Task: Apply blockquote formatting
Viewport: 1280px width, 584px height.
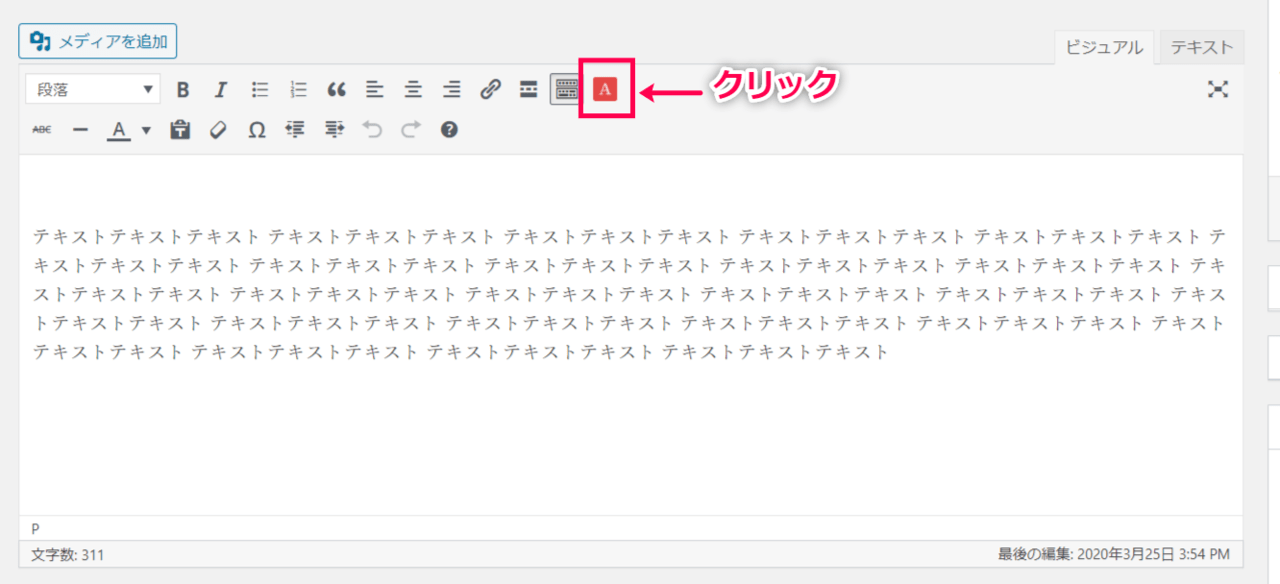Action: [336, 89]
